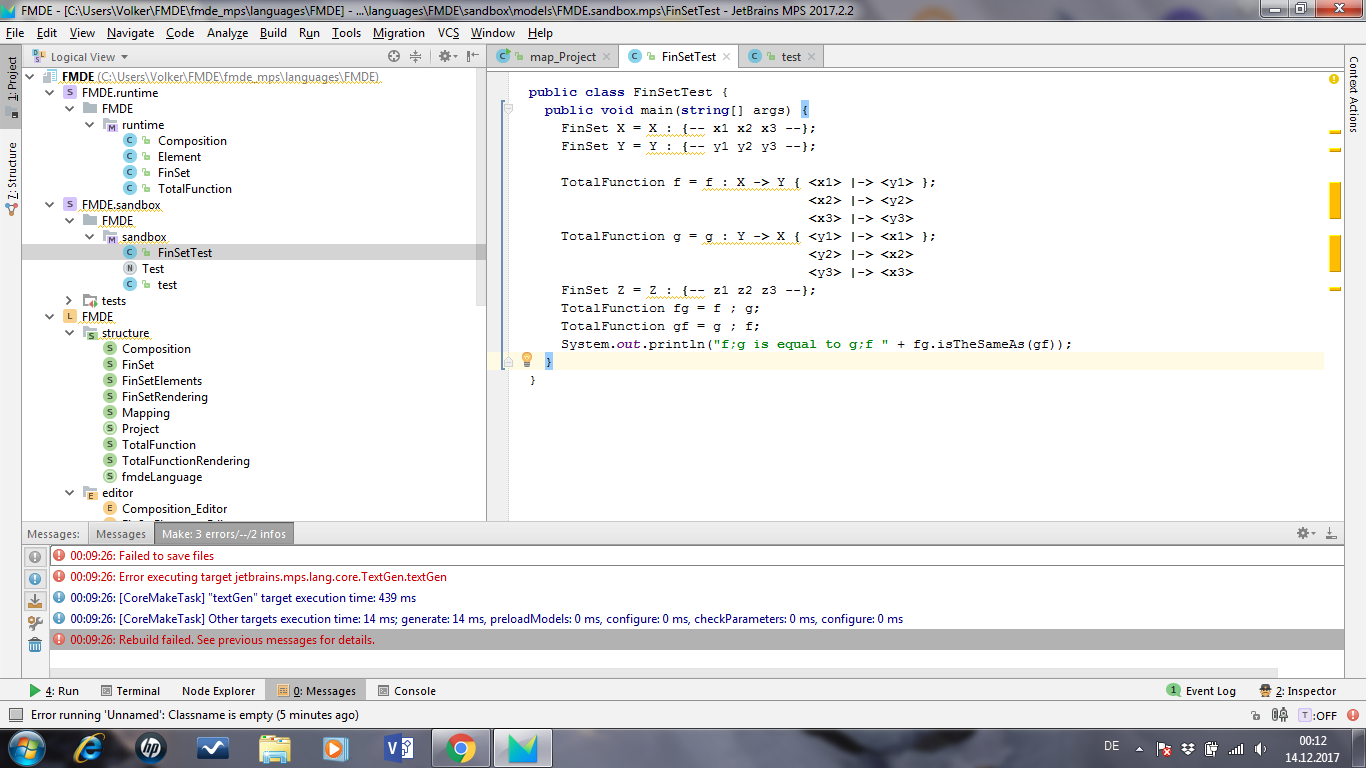
Task: Open Google Chrome from the taskbar
Action: click(x=460, y=748)
